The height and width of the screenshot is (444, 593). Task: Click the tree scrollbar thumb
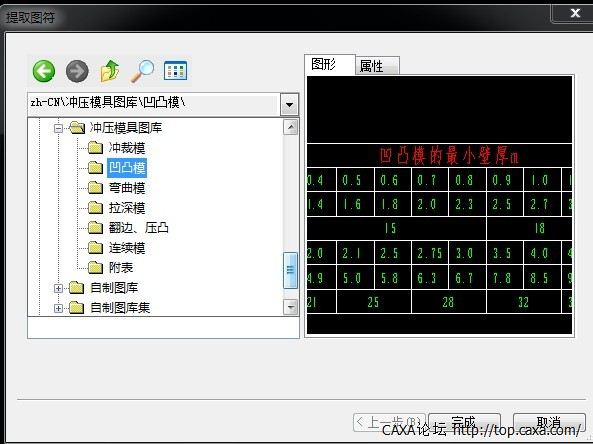pyautogui.click(x=290, y=270)
